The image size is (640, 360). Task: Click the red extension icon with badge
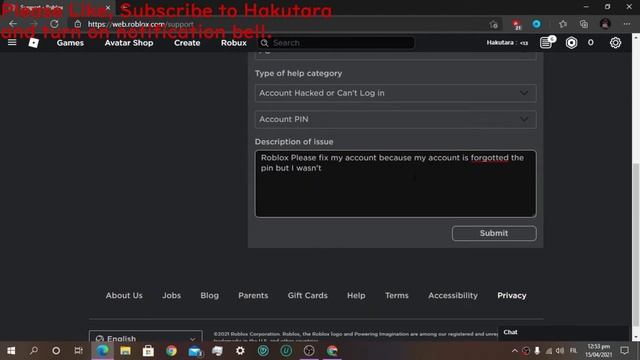point(516,24)
